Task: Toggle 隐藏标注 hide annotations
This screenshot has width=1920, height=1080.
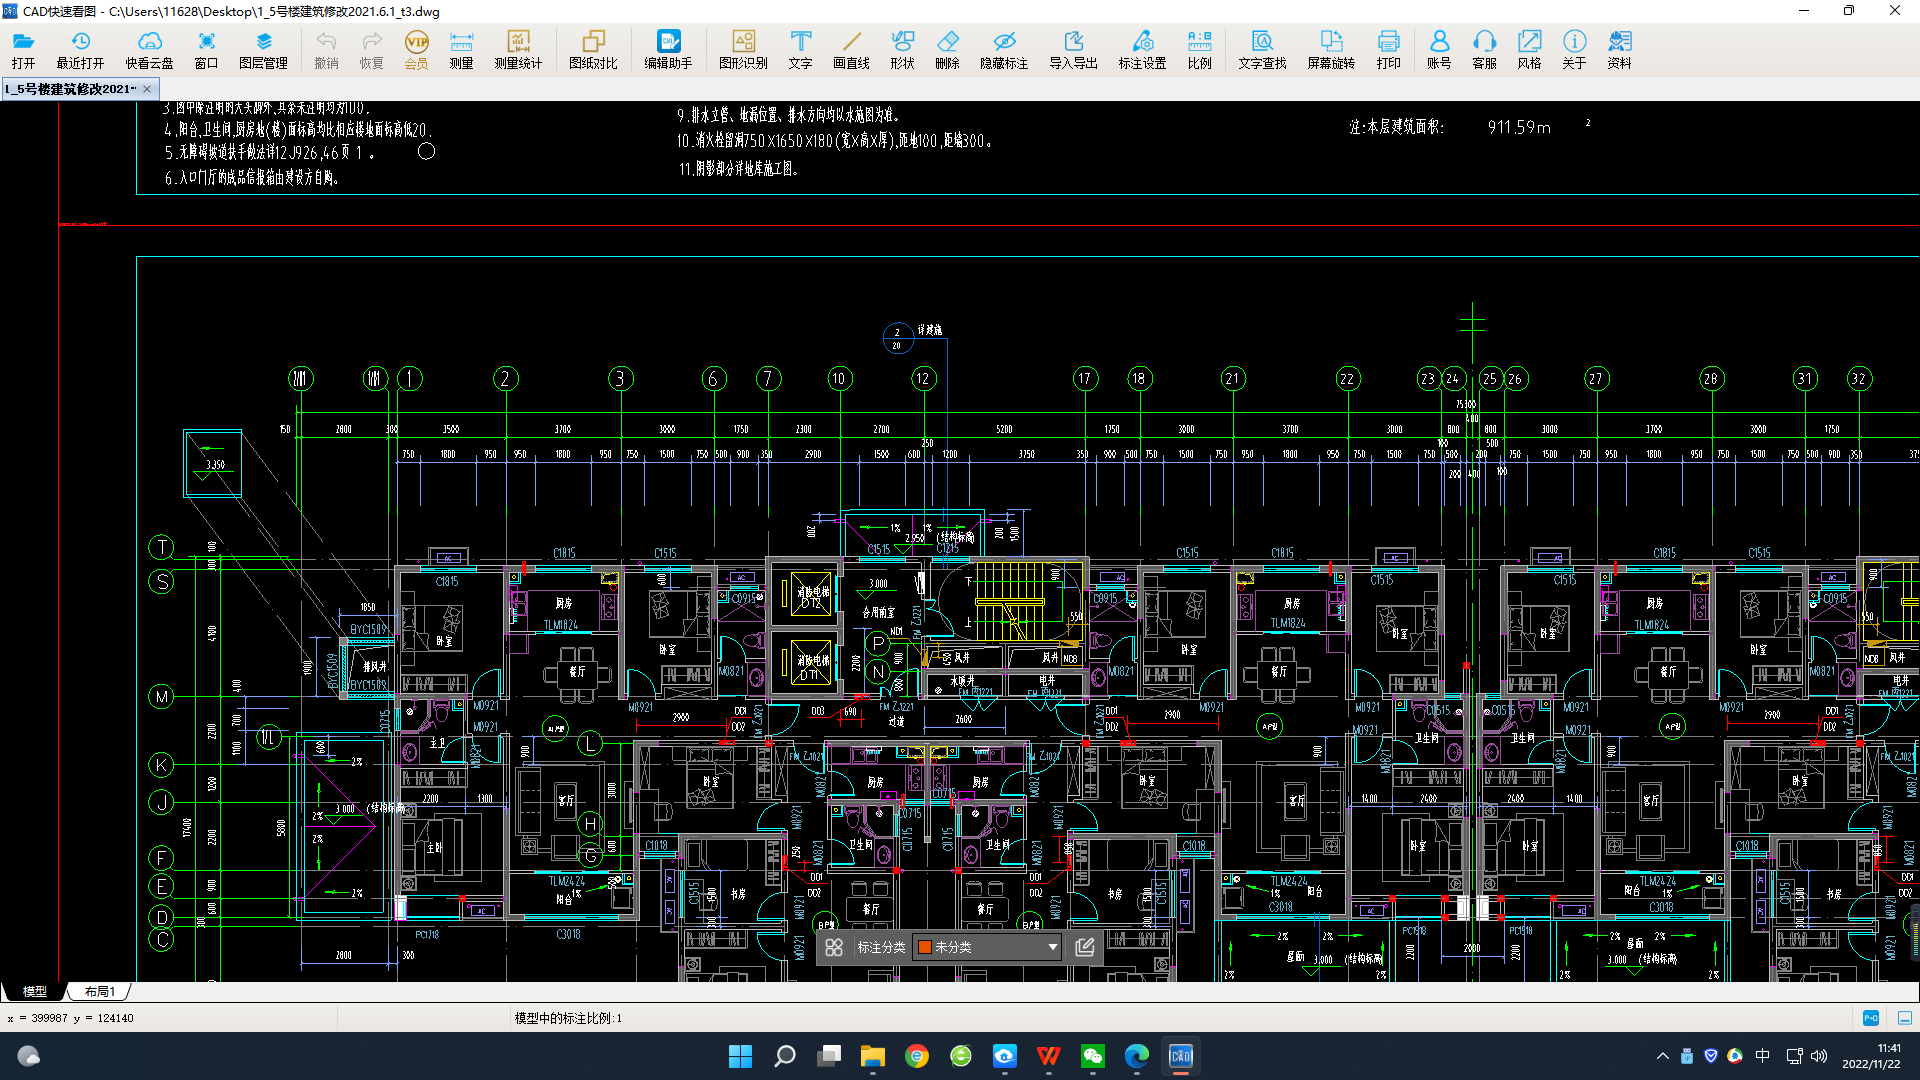Action: point(1004,49)
